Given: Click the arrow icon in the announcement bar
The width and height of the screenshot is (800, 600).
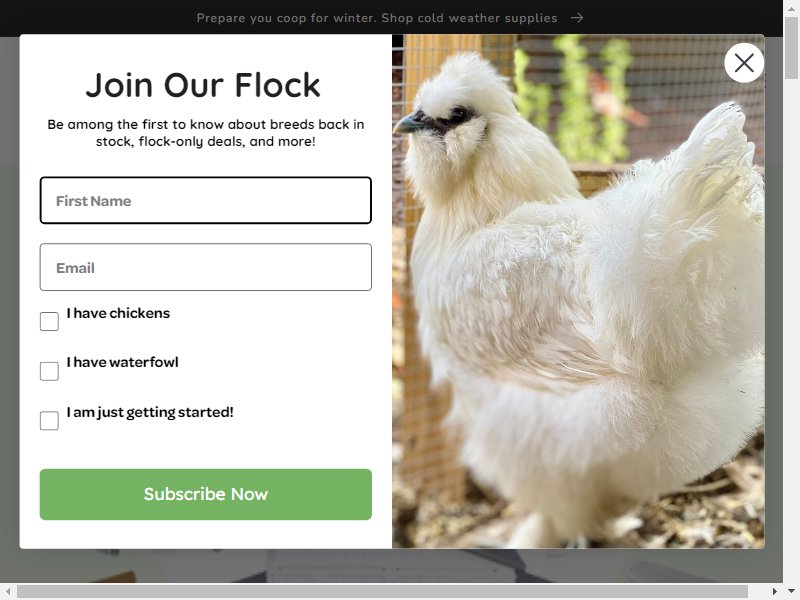Looking at the screenshot, I should click(x=577, y=18).
